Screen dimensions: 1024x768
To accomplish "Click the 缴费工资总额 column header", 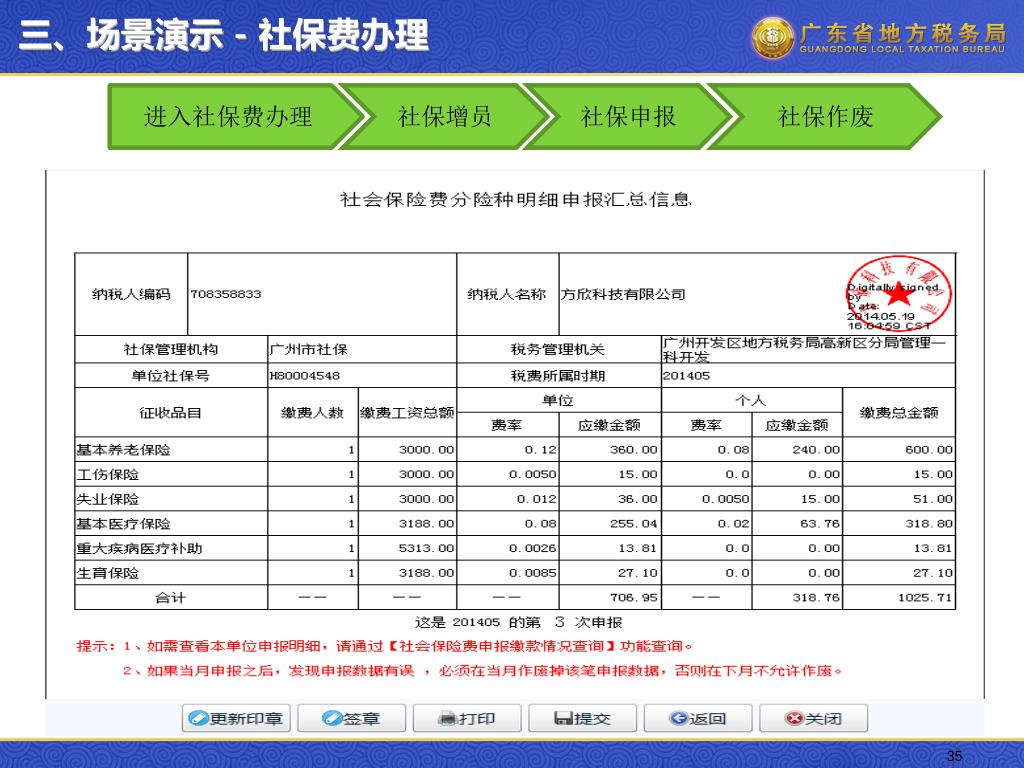I will pos(408,413).
